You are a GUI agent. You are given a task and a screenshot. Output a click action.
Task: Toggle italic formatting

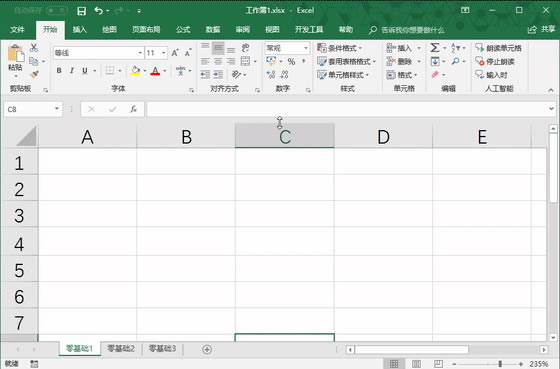click(x=72, y=70)
